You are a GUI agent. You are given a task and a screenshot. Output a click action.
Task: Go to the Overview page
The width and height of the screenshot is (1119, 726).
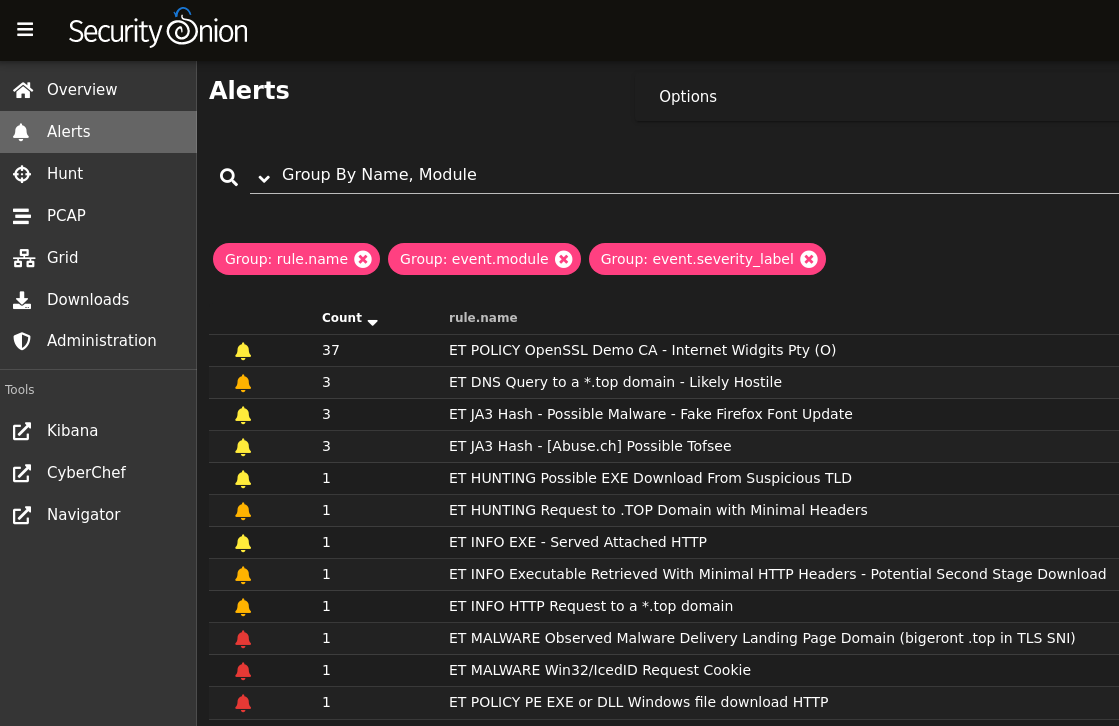coord(98,90)
